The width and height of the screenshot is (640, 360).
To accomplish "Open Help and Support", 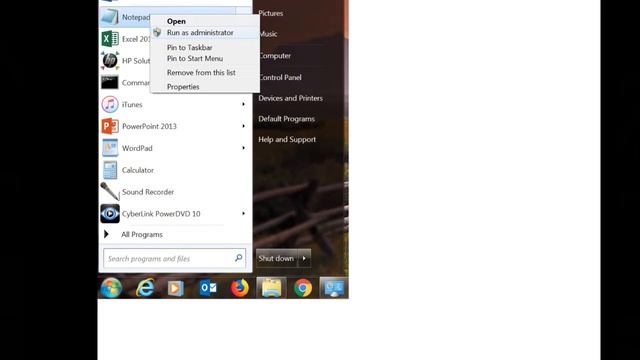I will click(x=287, y=139).
